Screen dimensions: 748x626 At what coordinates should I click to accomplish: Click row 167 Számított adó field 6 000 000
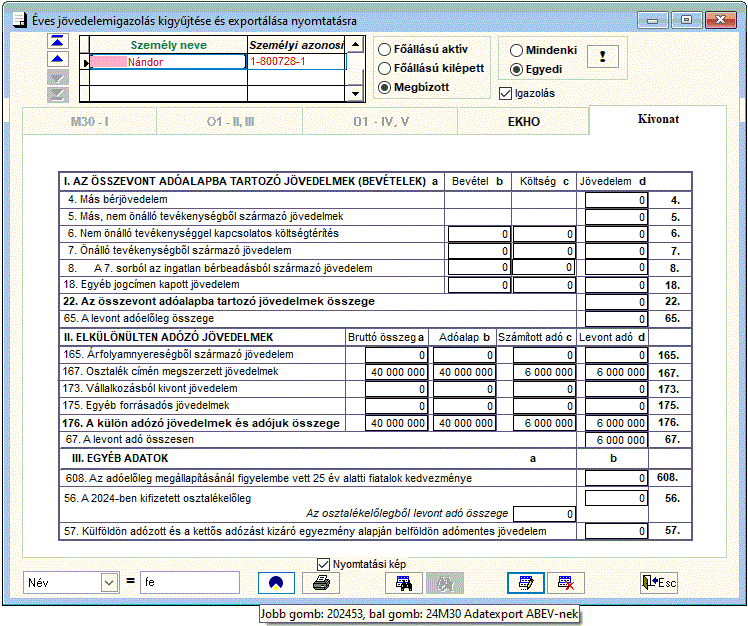coord(544,372)
